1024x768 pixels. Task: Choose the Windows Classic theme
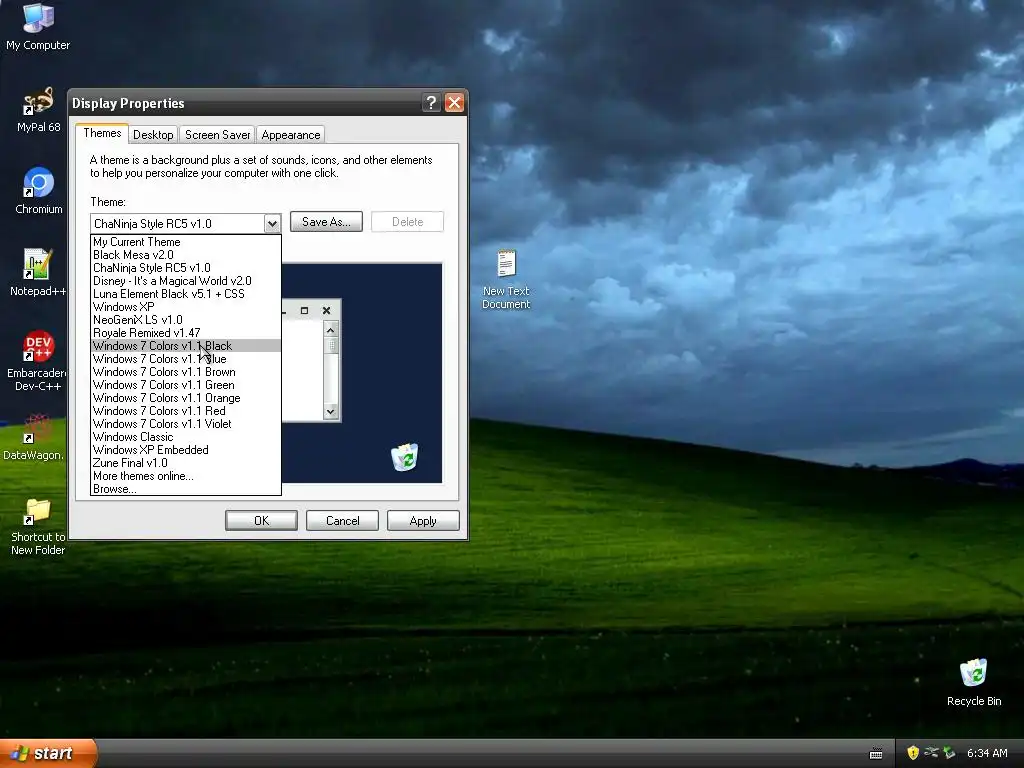pos(186,437)
